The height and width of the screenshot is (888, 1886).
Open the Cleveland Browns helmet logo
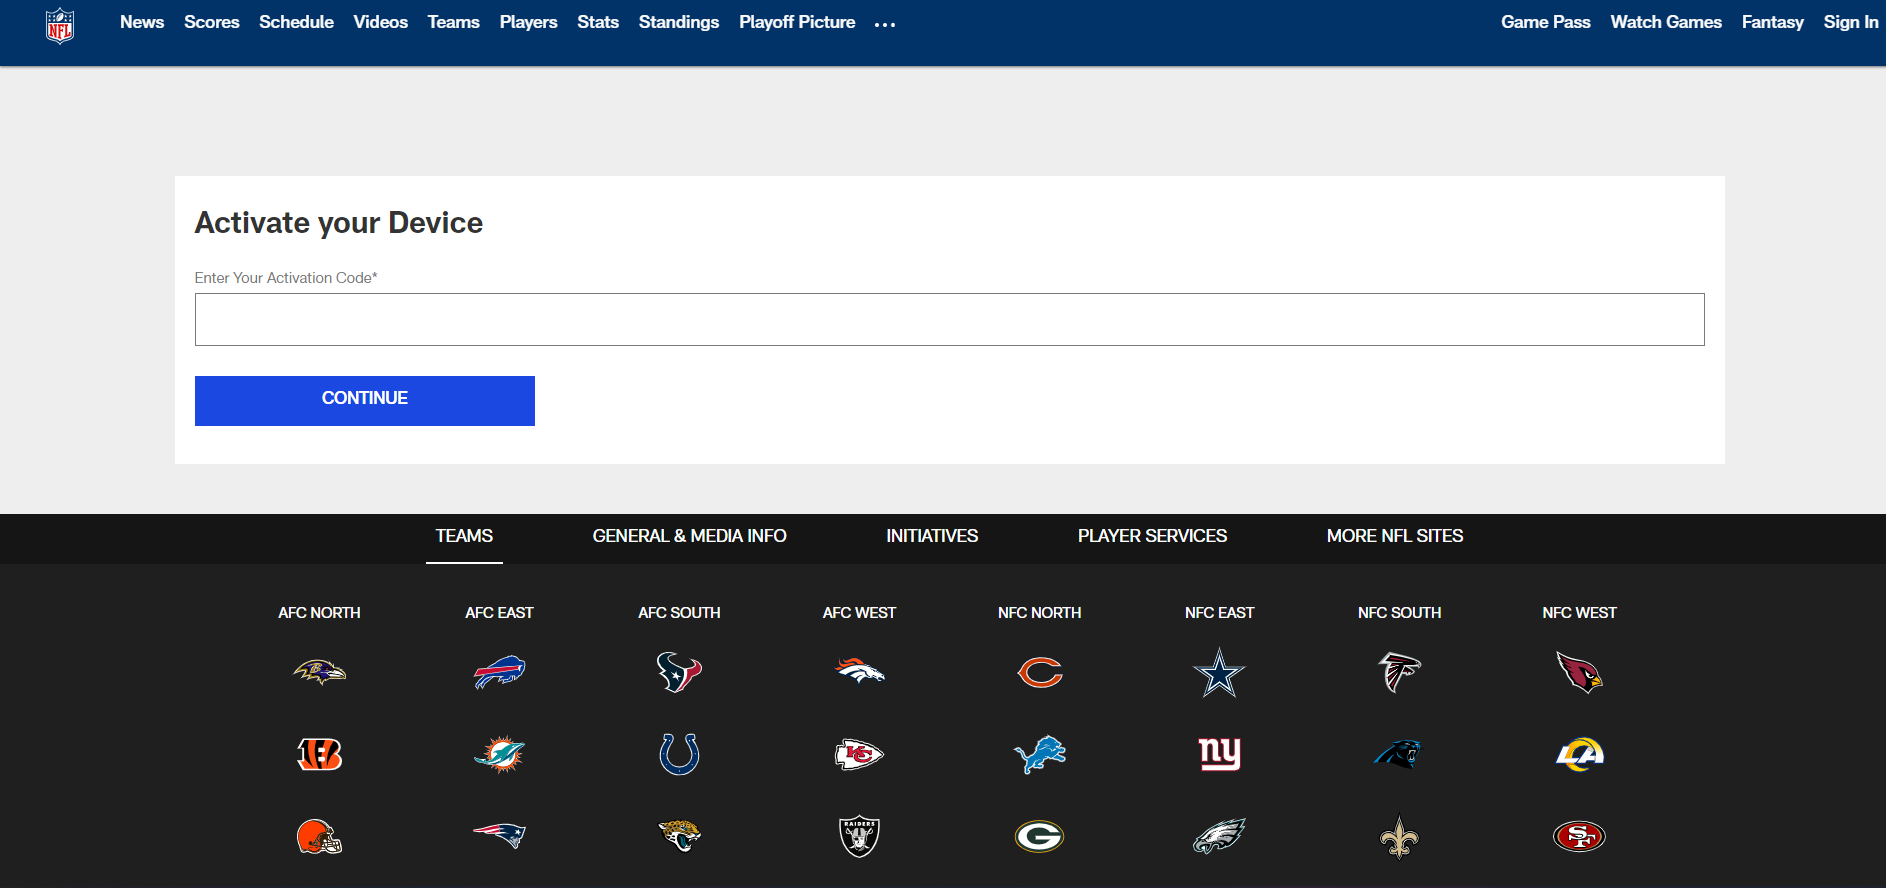point(319,836)
